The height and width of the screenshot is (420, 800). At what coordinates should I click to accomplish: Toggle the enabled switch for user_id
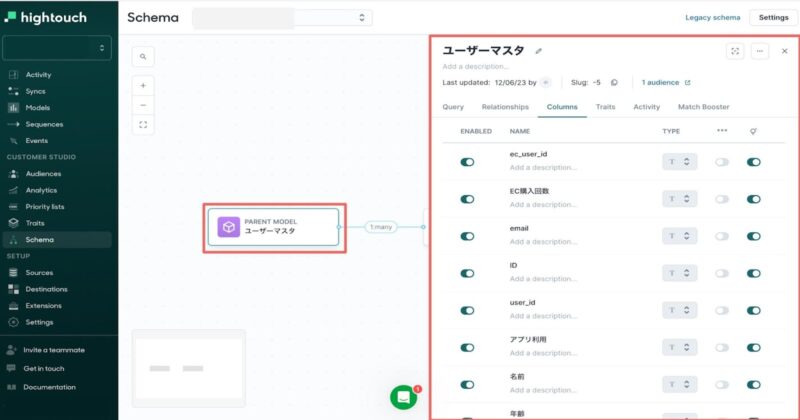pyautogui.click(x=467, y=310)
